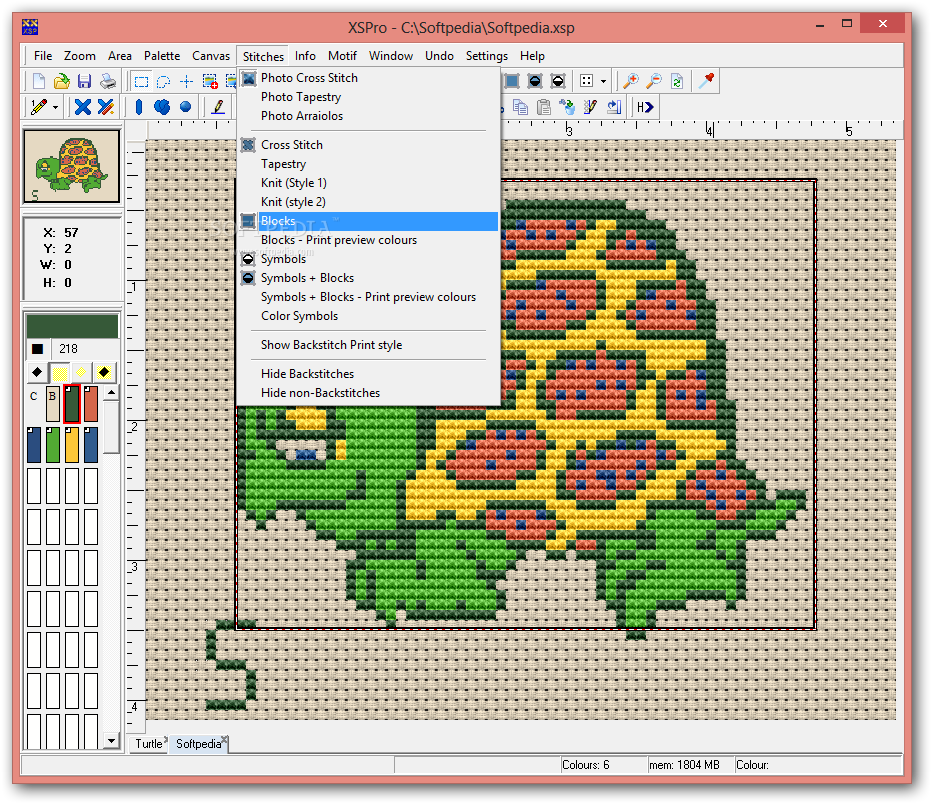The image size is (932, 804).
Task: Open dropdown arrow next to pencil tool
Action: tap(55, 108)
